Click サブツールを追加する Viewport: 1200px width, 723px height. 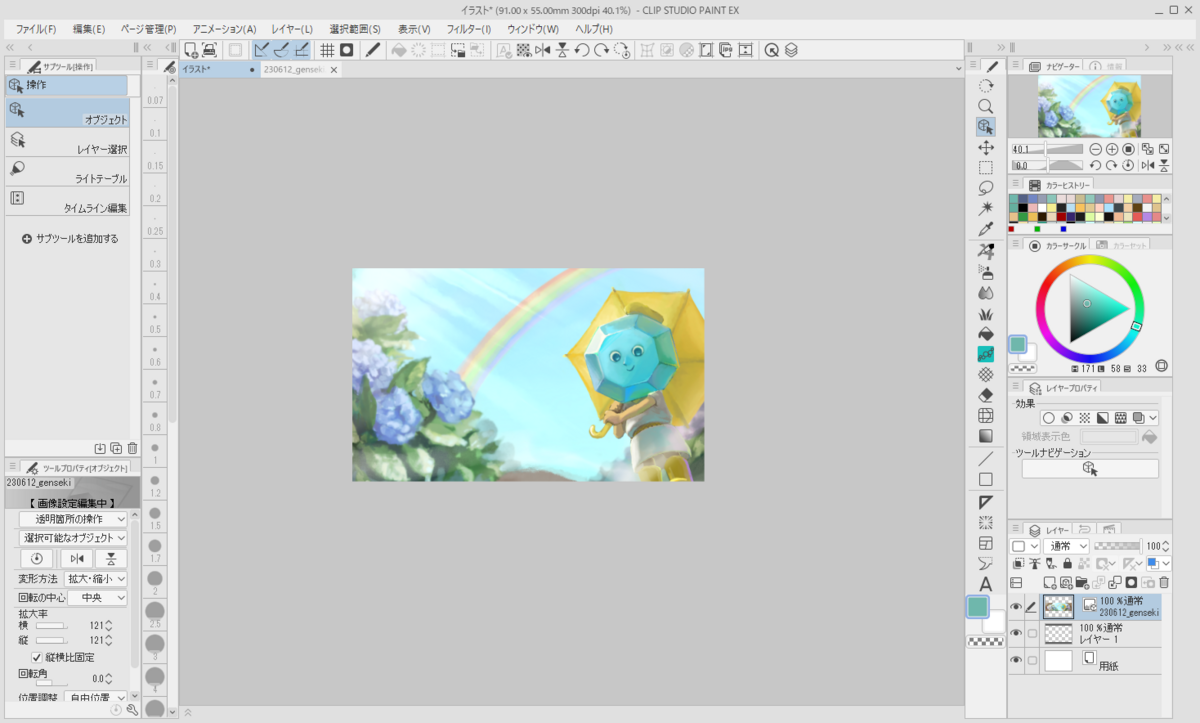(x=70, y=239)
